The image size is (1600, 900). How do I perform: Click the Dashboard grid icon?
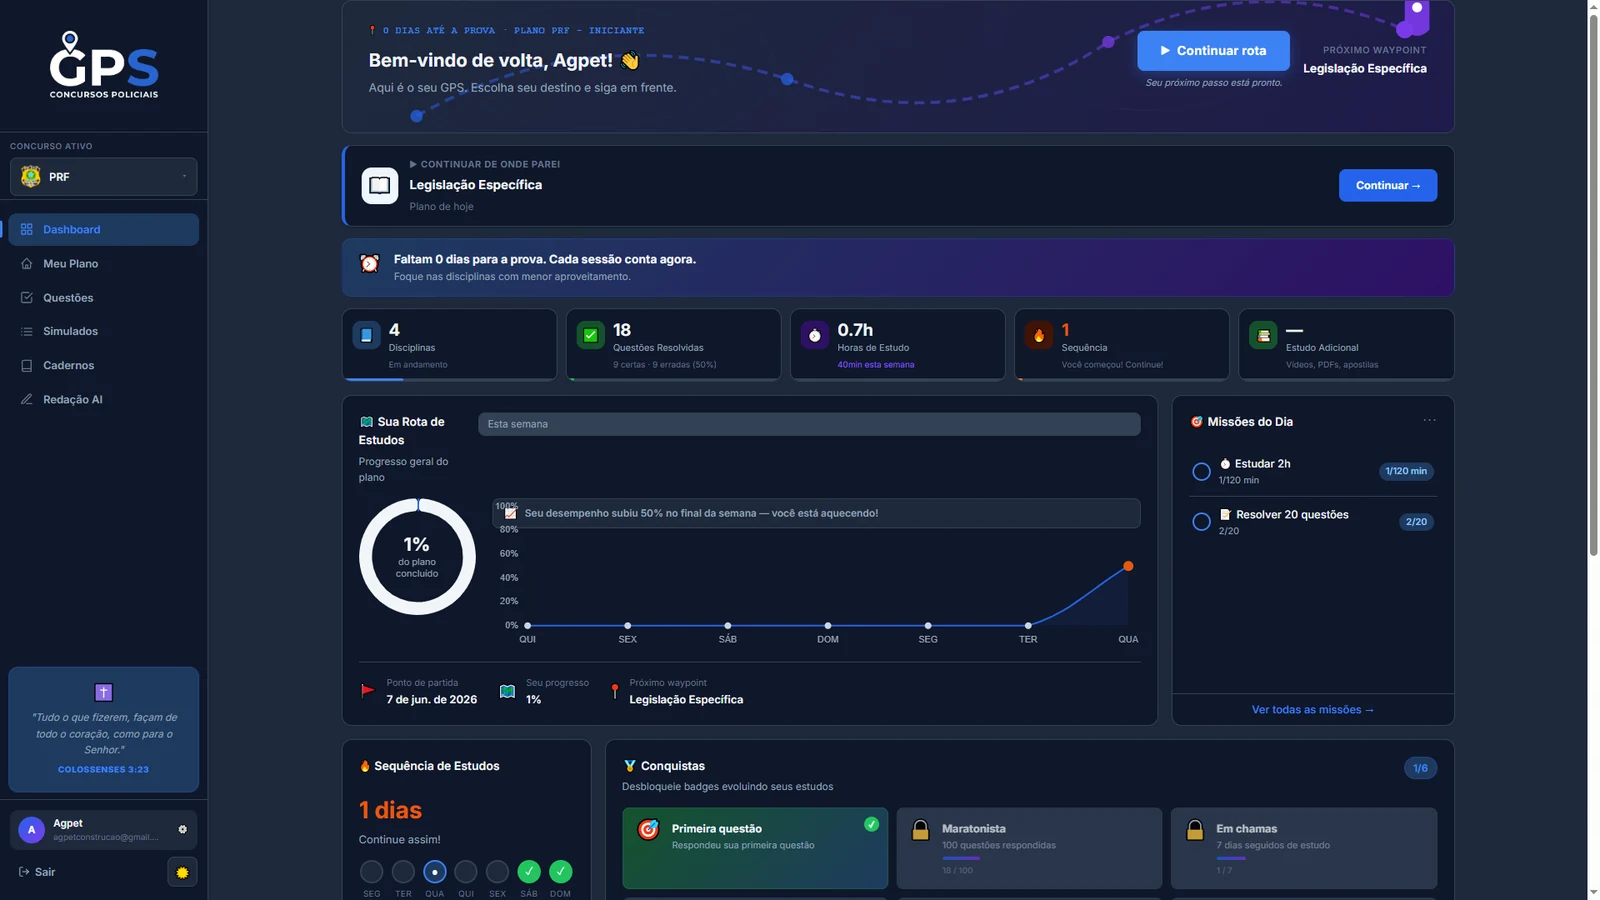[x=27, y=229]
